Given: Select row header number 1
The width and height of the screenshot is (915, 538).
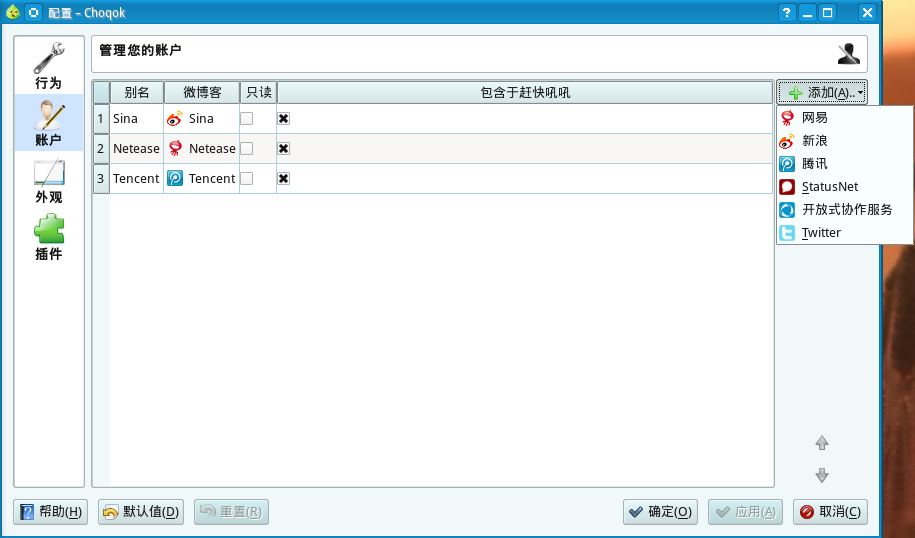Looking at the screenshot, I should [101, 118].
